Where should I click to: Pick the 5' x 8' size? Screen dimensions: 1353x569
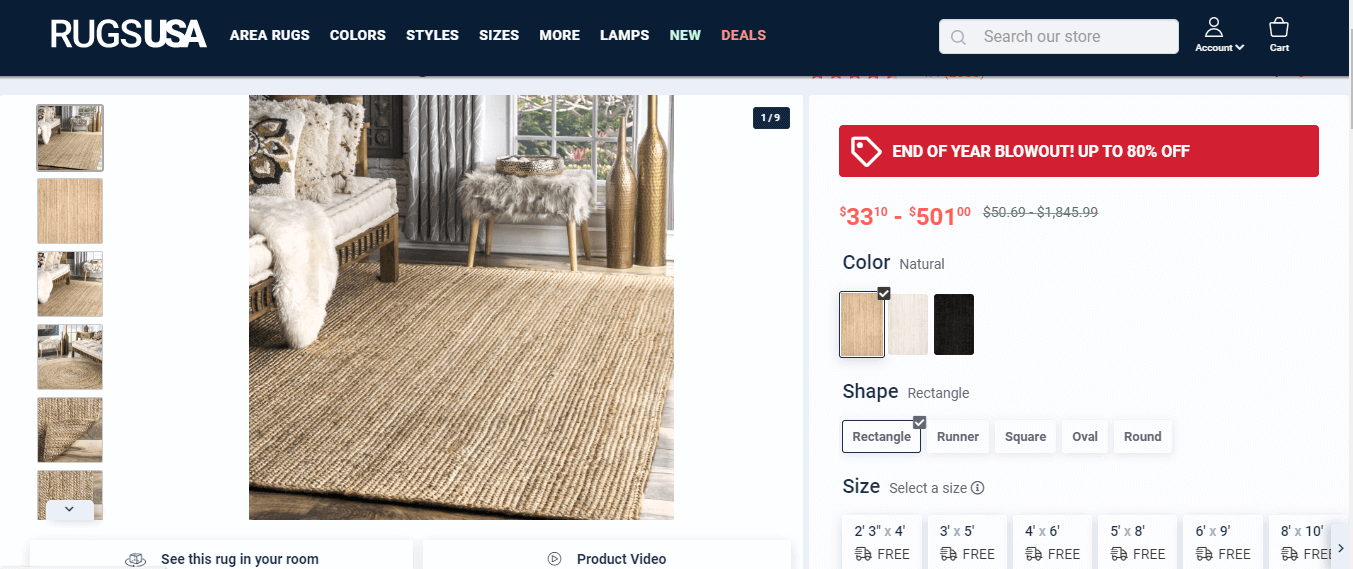pyautogui.click(x=1136, y=542)
